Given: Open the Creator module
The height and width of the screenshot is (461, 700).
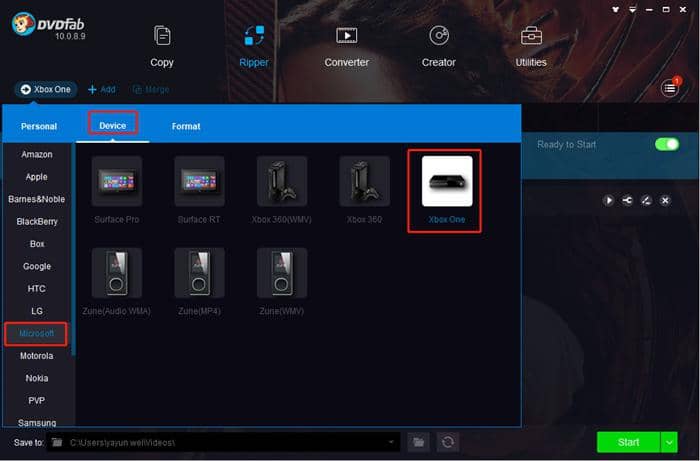Looking at the screenshot, I should (438, 46).
